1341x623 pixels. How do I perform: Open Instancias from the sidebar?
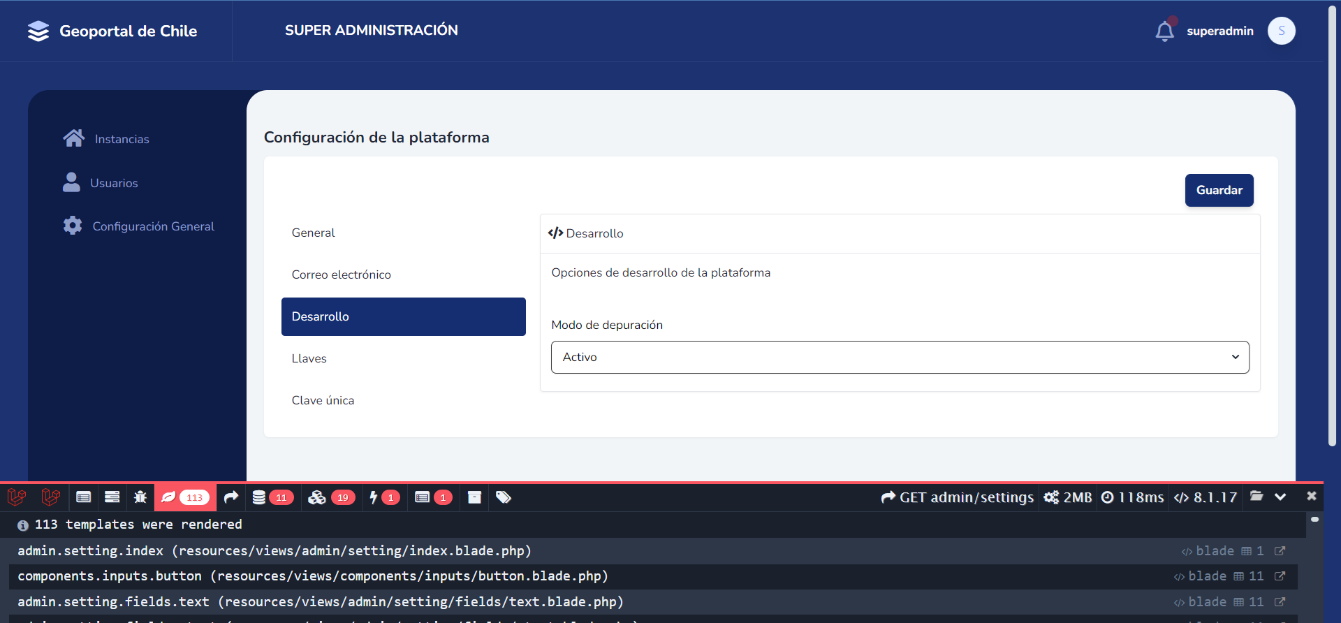[x=121, y=139]
